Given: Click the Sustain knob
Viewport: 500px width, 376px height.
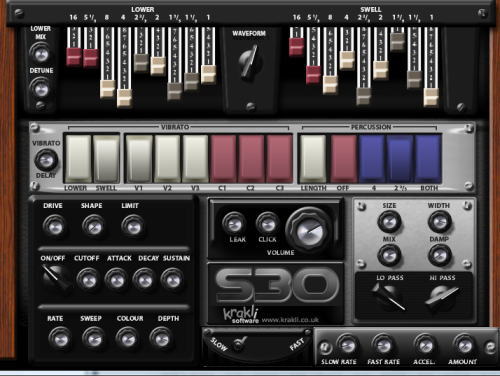Looking at the screenshot, I should (x=172, y=279).
